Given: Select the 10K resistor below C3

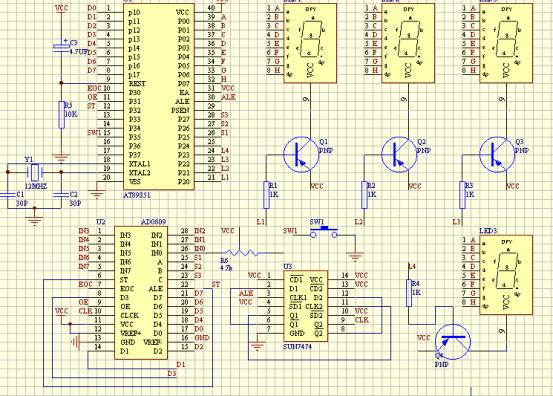Looking at the screenshot, I should pos(61,115).
